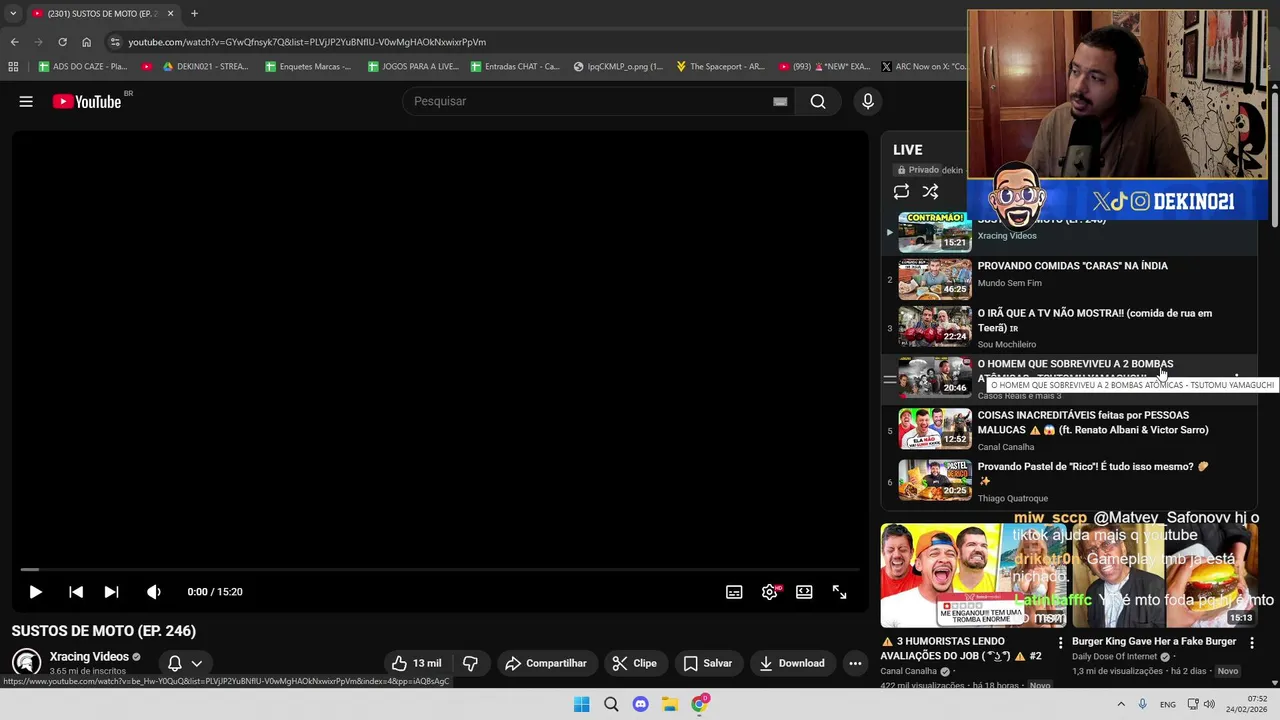The image size is (1280, 720).
Task: Play the video with the play button
Action: 35,592
